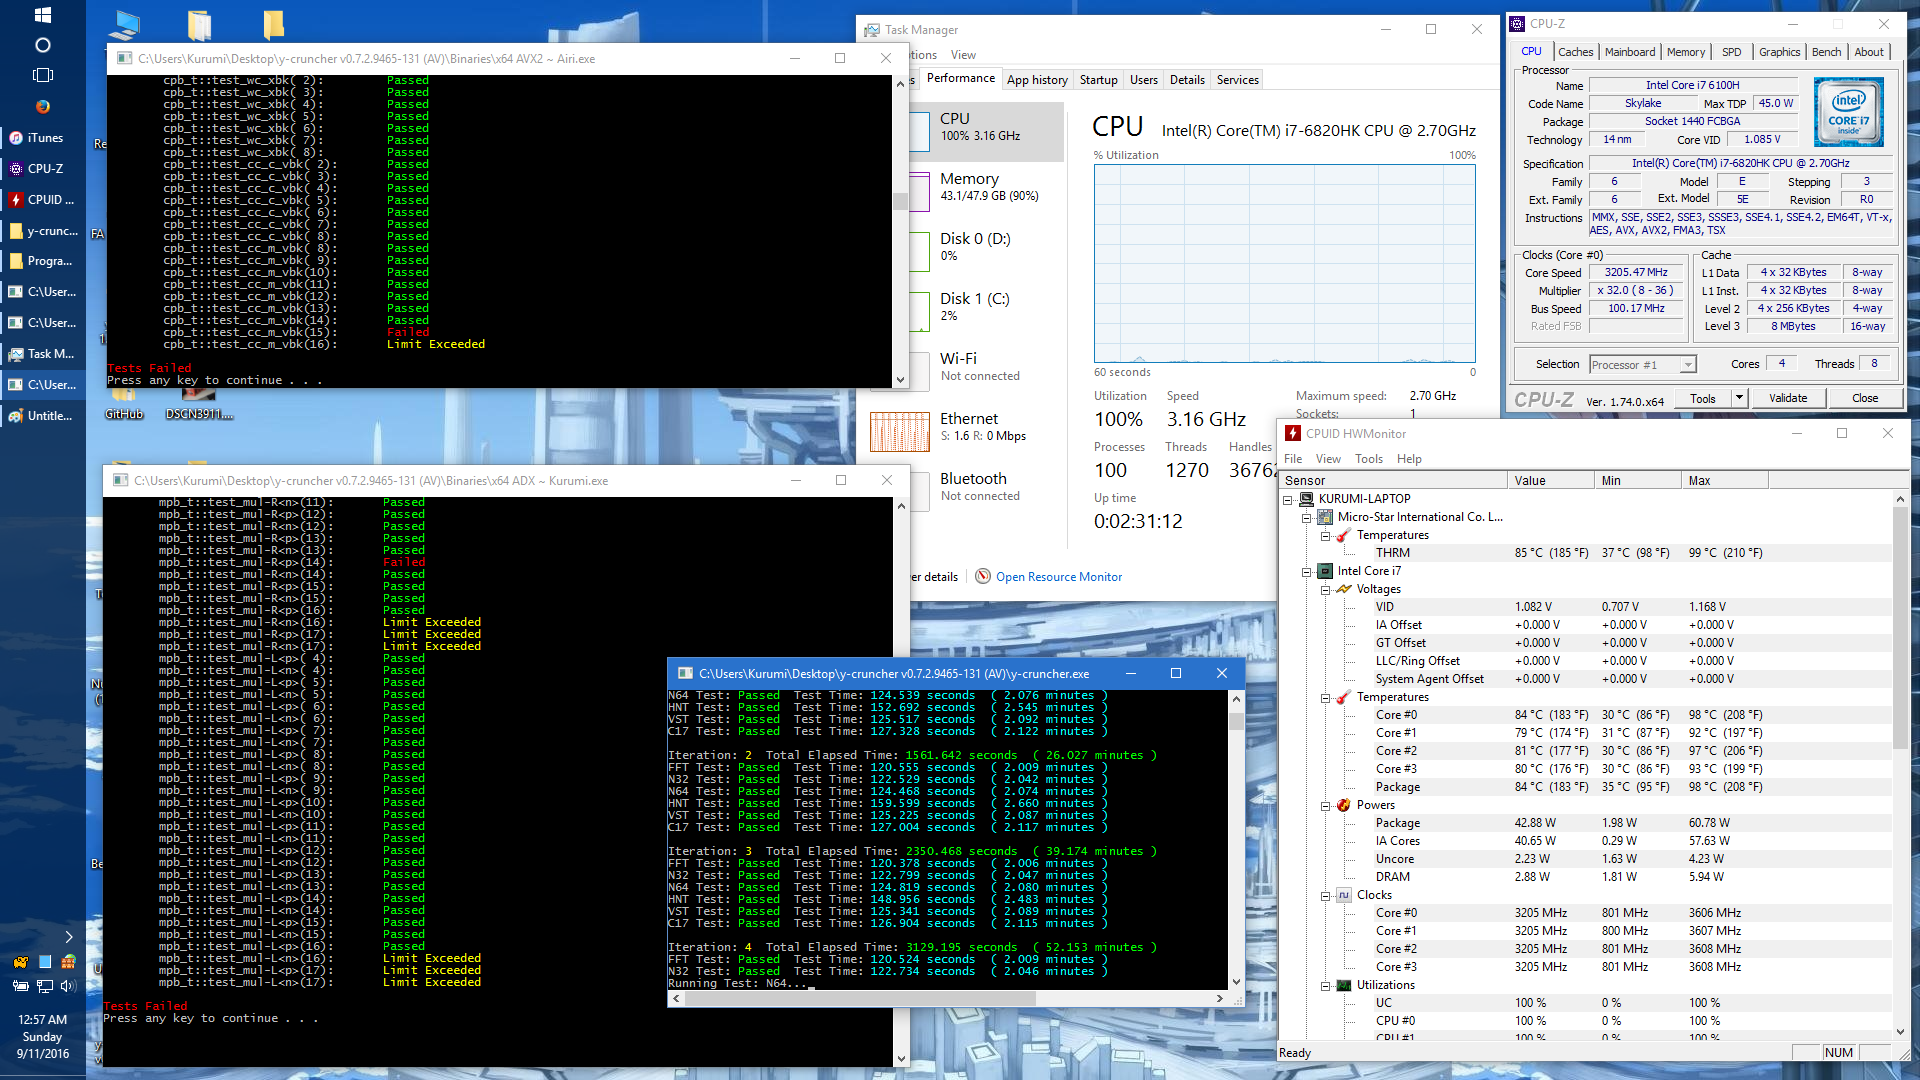Click the Close button in CPU-Z
Viewport: 1920px width, 1080px height.
[x=1864, y=398]
